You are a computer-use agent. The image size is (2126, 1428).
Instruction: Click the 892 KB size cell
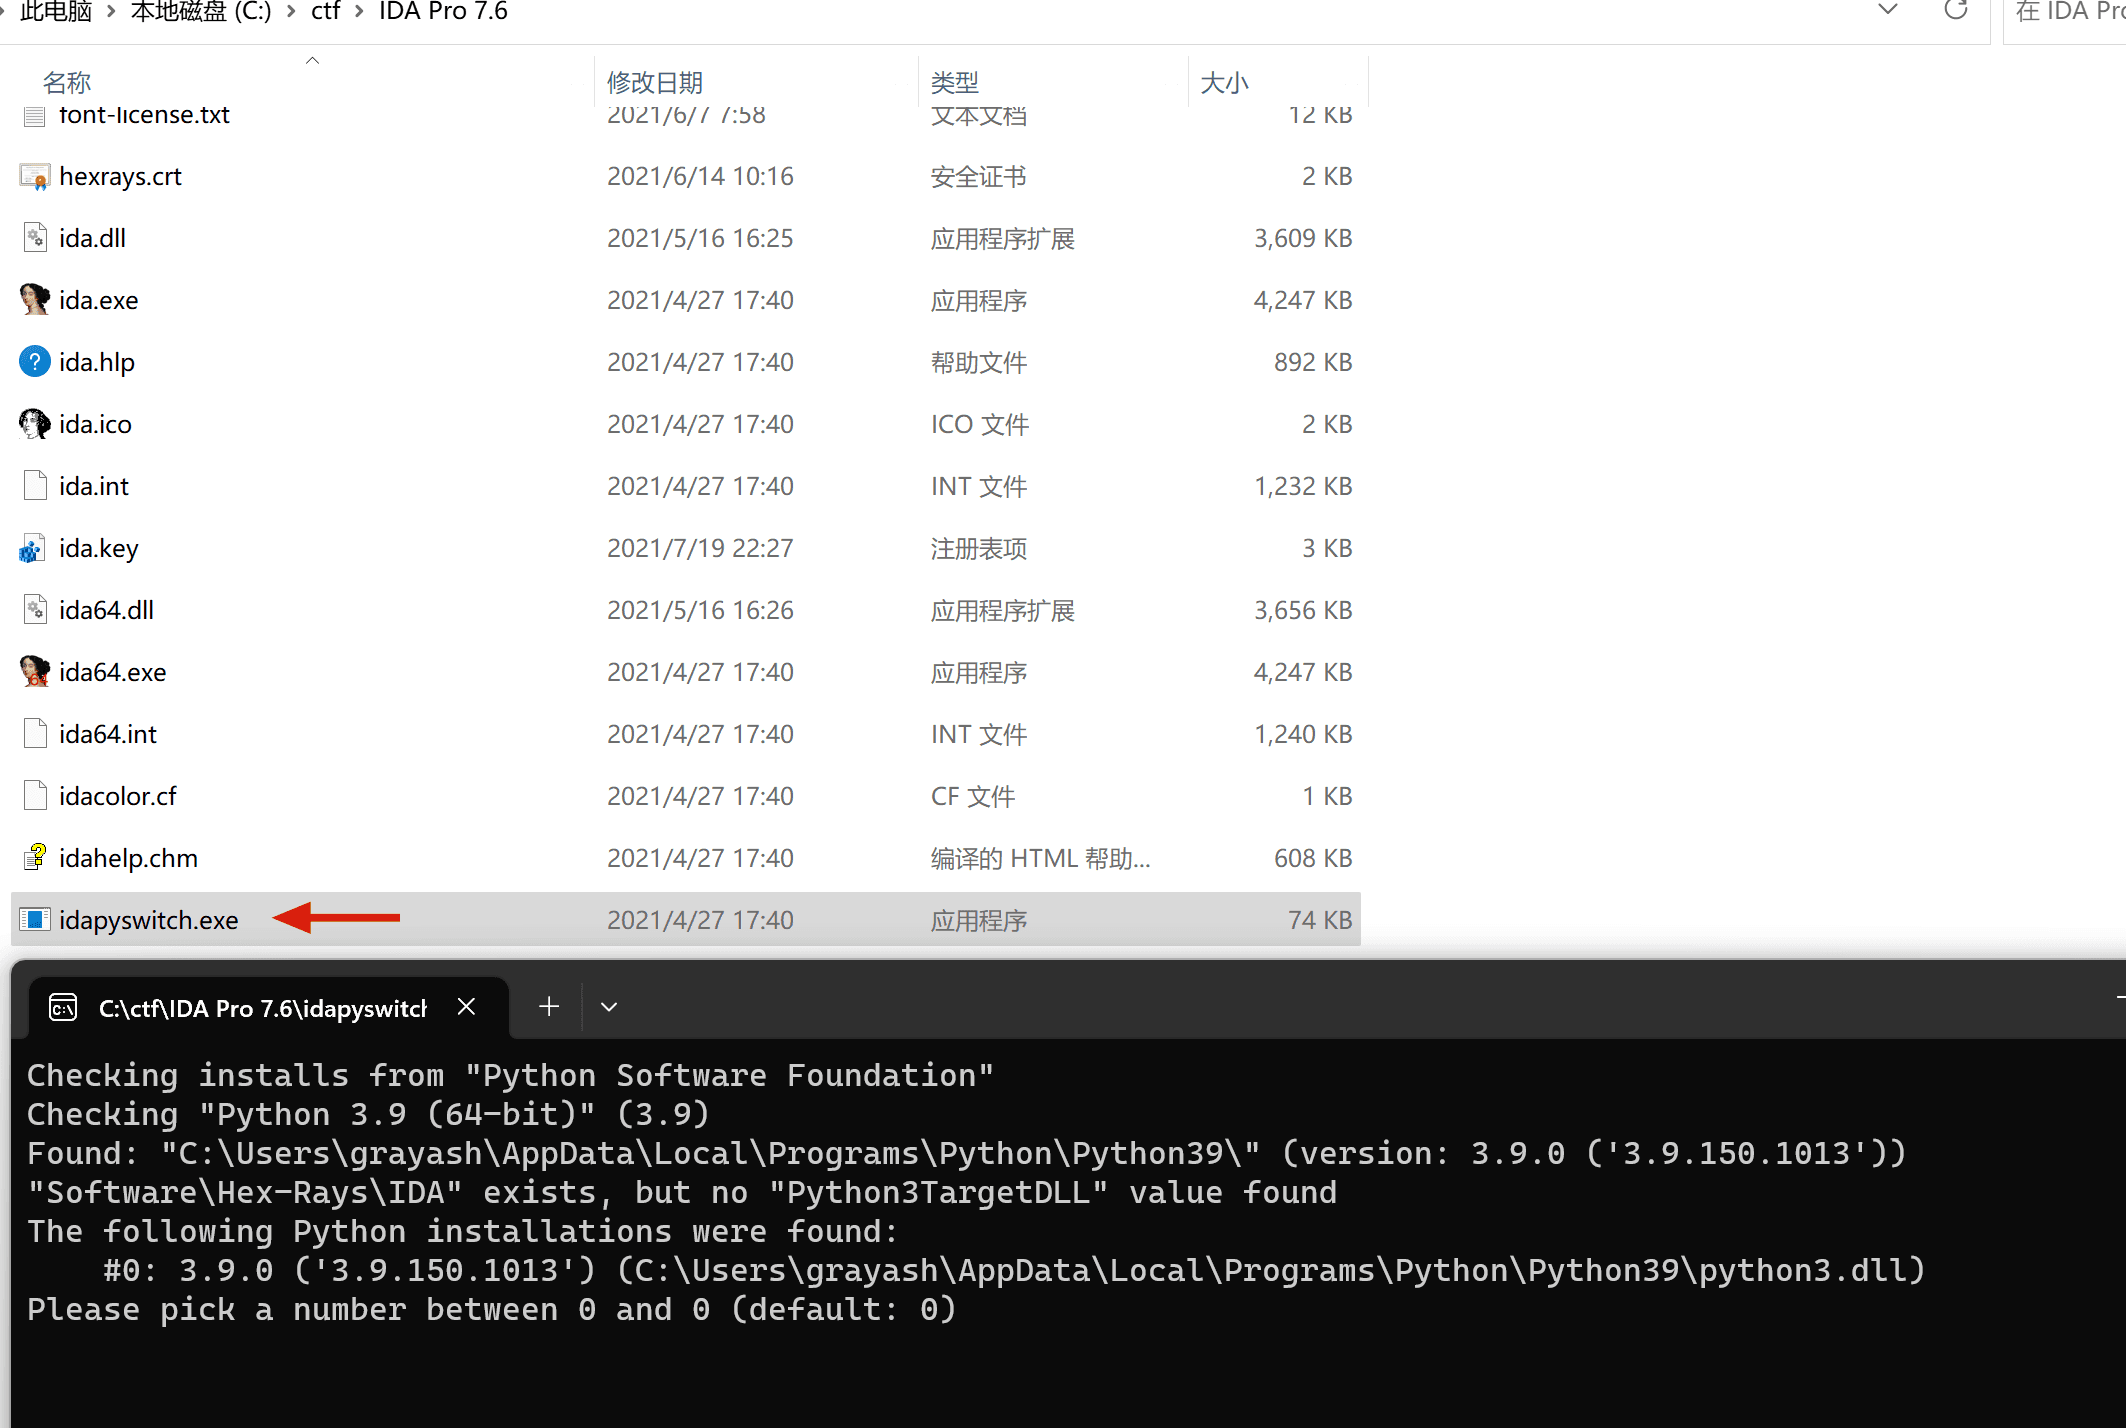[x=1313, y=363]
